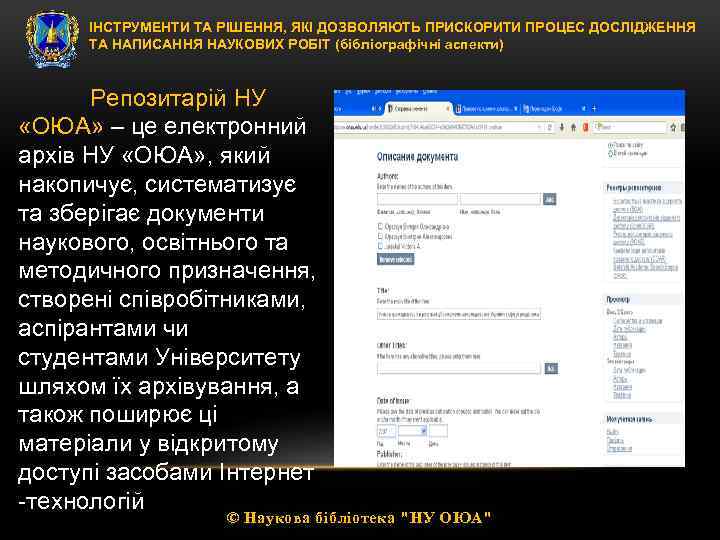
Task: Switch to the second browser tab
Action: 487,108
